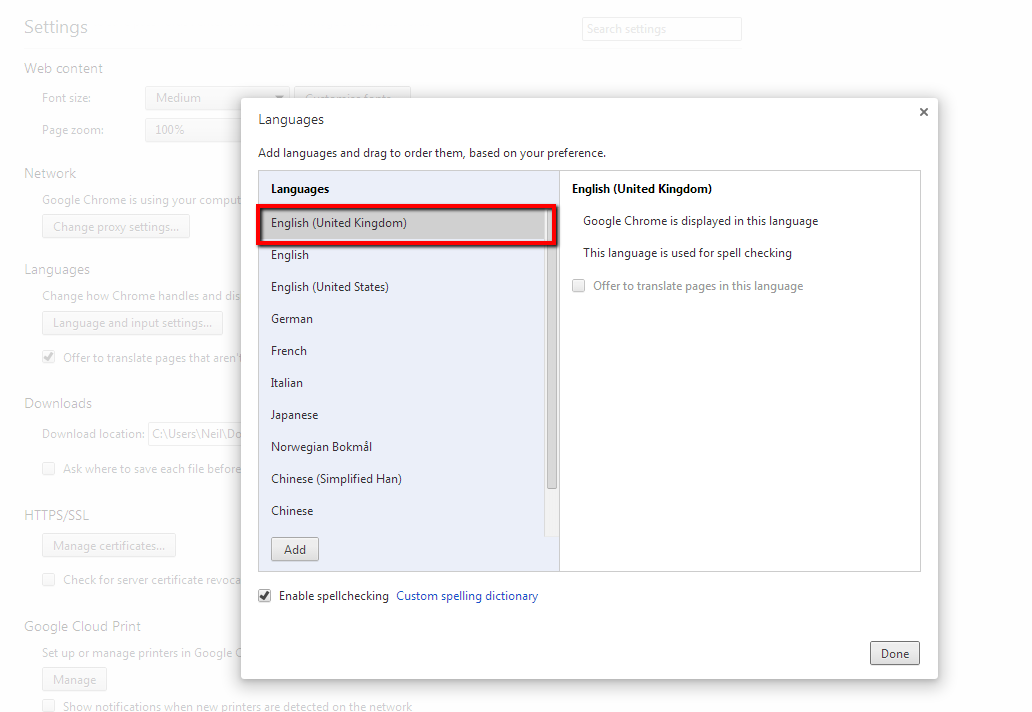The width and height of the screenshot is (1032, 712).
Task: Close the Languages dialog with the X
Action: 923,112
